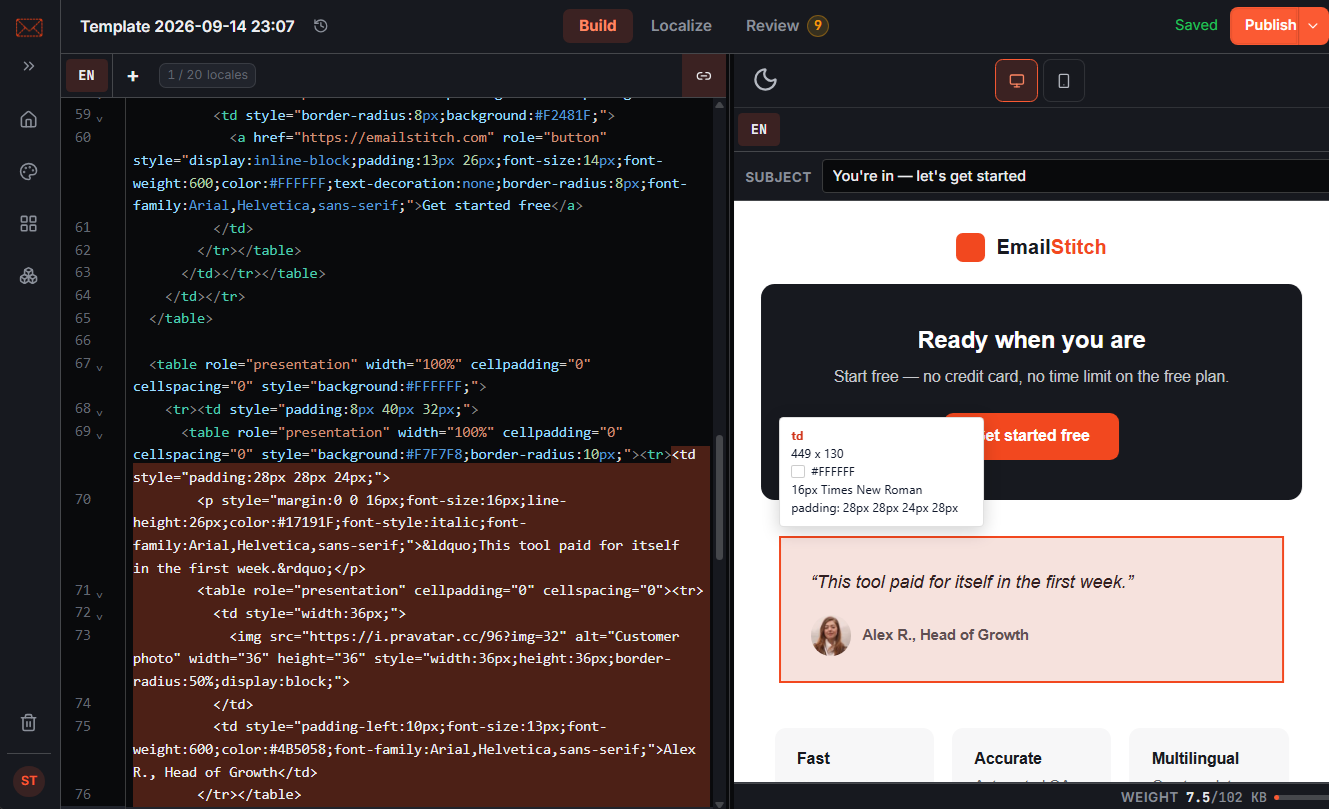Click line number 60 in gutter

point(83,137)
